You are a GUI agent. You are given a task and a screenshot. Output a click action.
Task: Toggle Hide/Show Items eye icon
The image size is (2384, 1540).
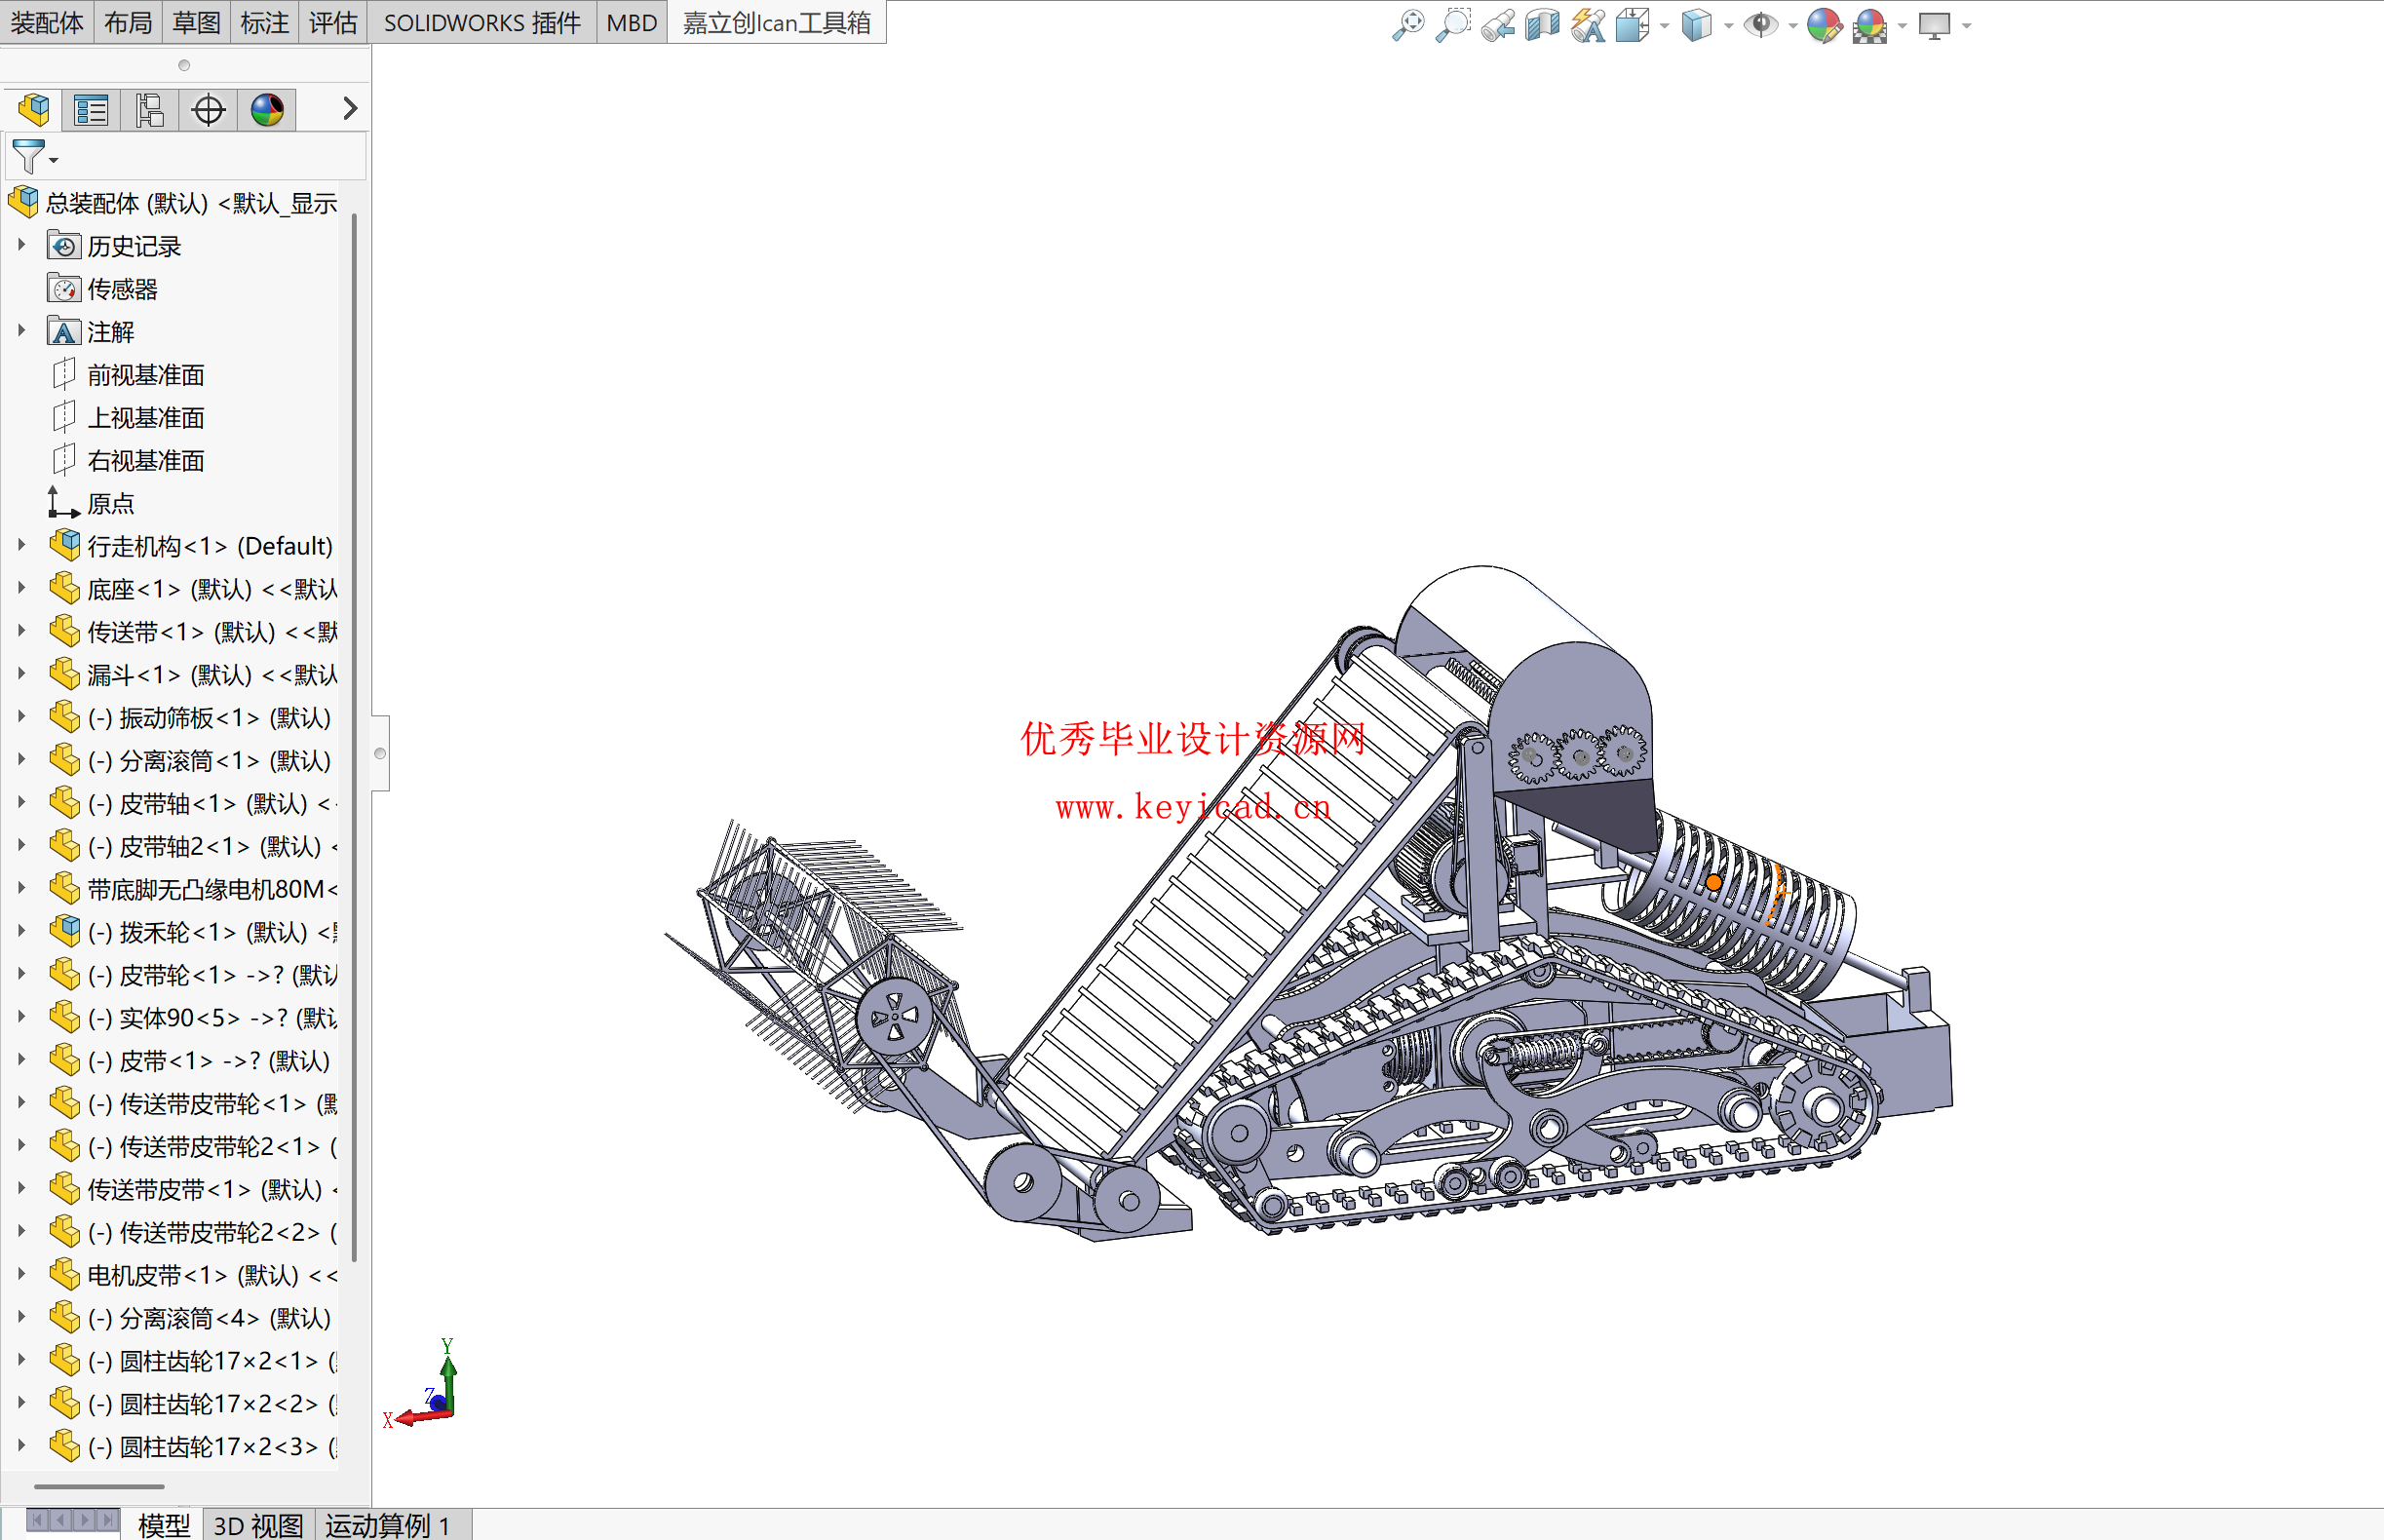1760,25
